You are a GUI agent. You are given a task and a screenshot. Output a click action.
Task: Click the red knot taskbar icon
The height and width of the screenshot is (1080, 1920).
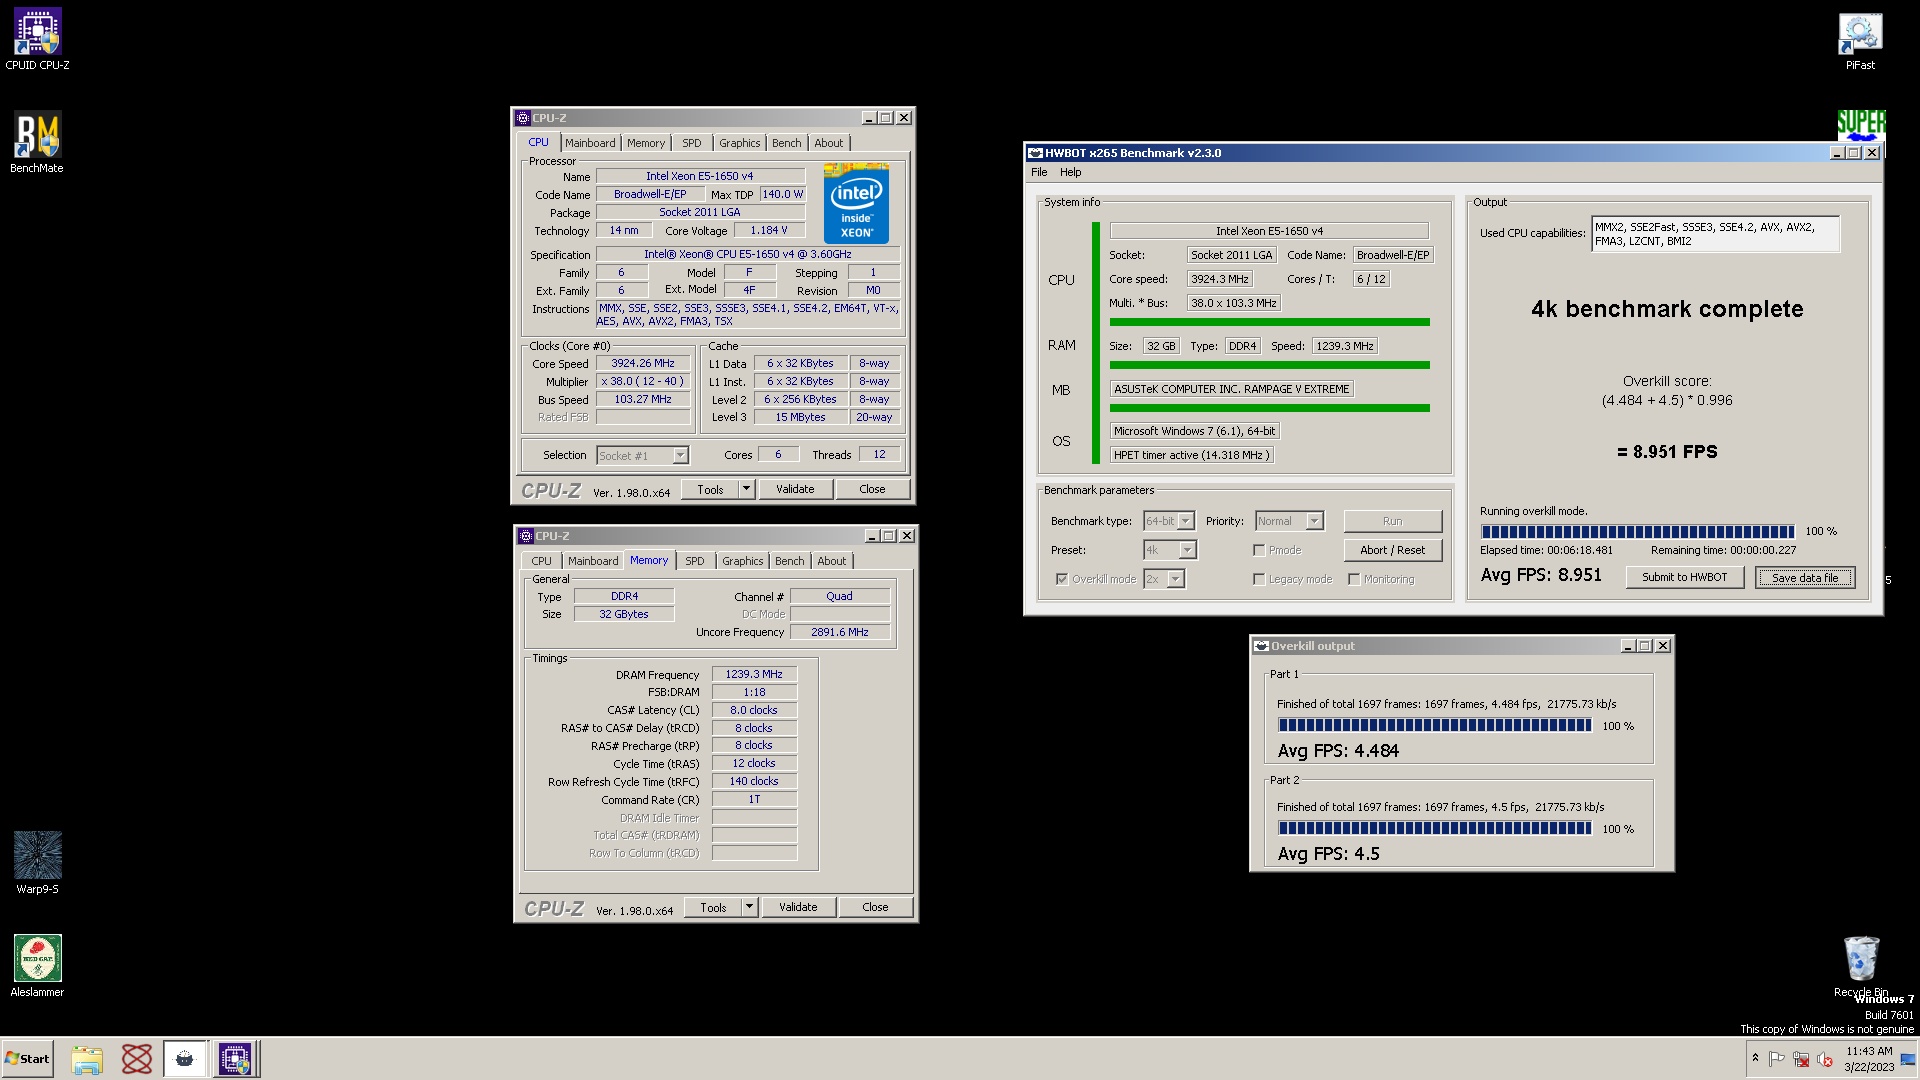(x=137, y=1059)
